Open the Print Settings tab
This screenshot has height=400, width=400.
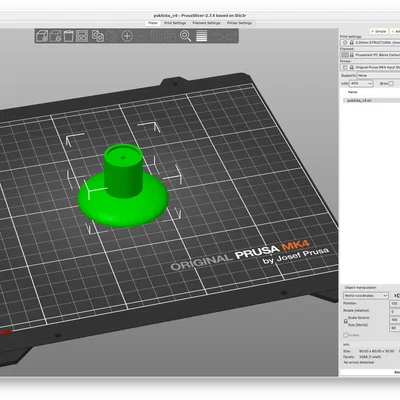pos(175,23)
